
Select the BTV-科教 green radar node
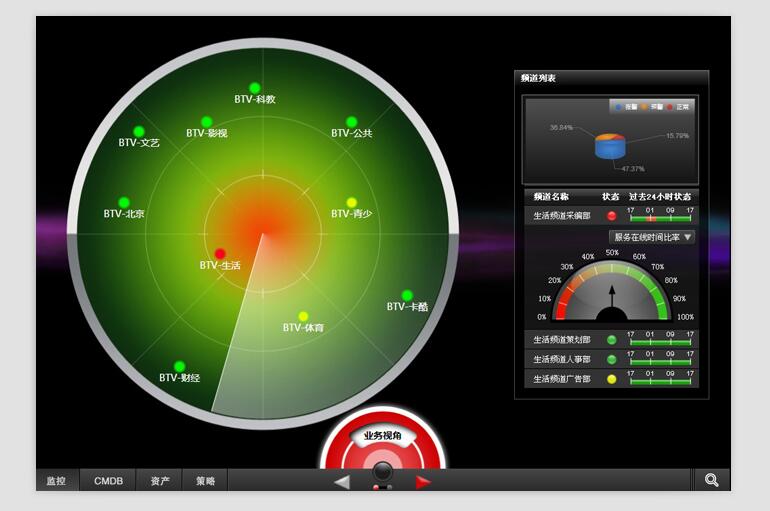click(255, 88)
